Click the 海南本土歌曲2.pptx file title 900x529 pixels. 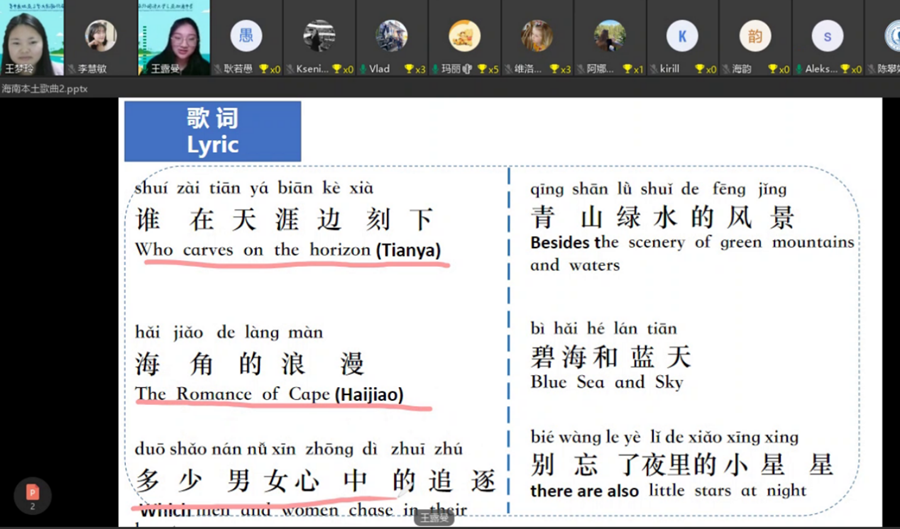pos(44,89)
